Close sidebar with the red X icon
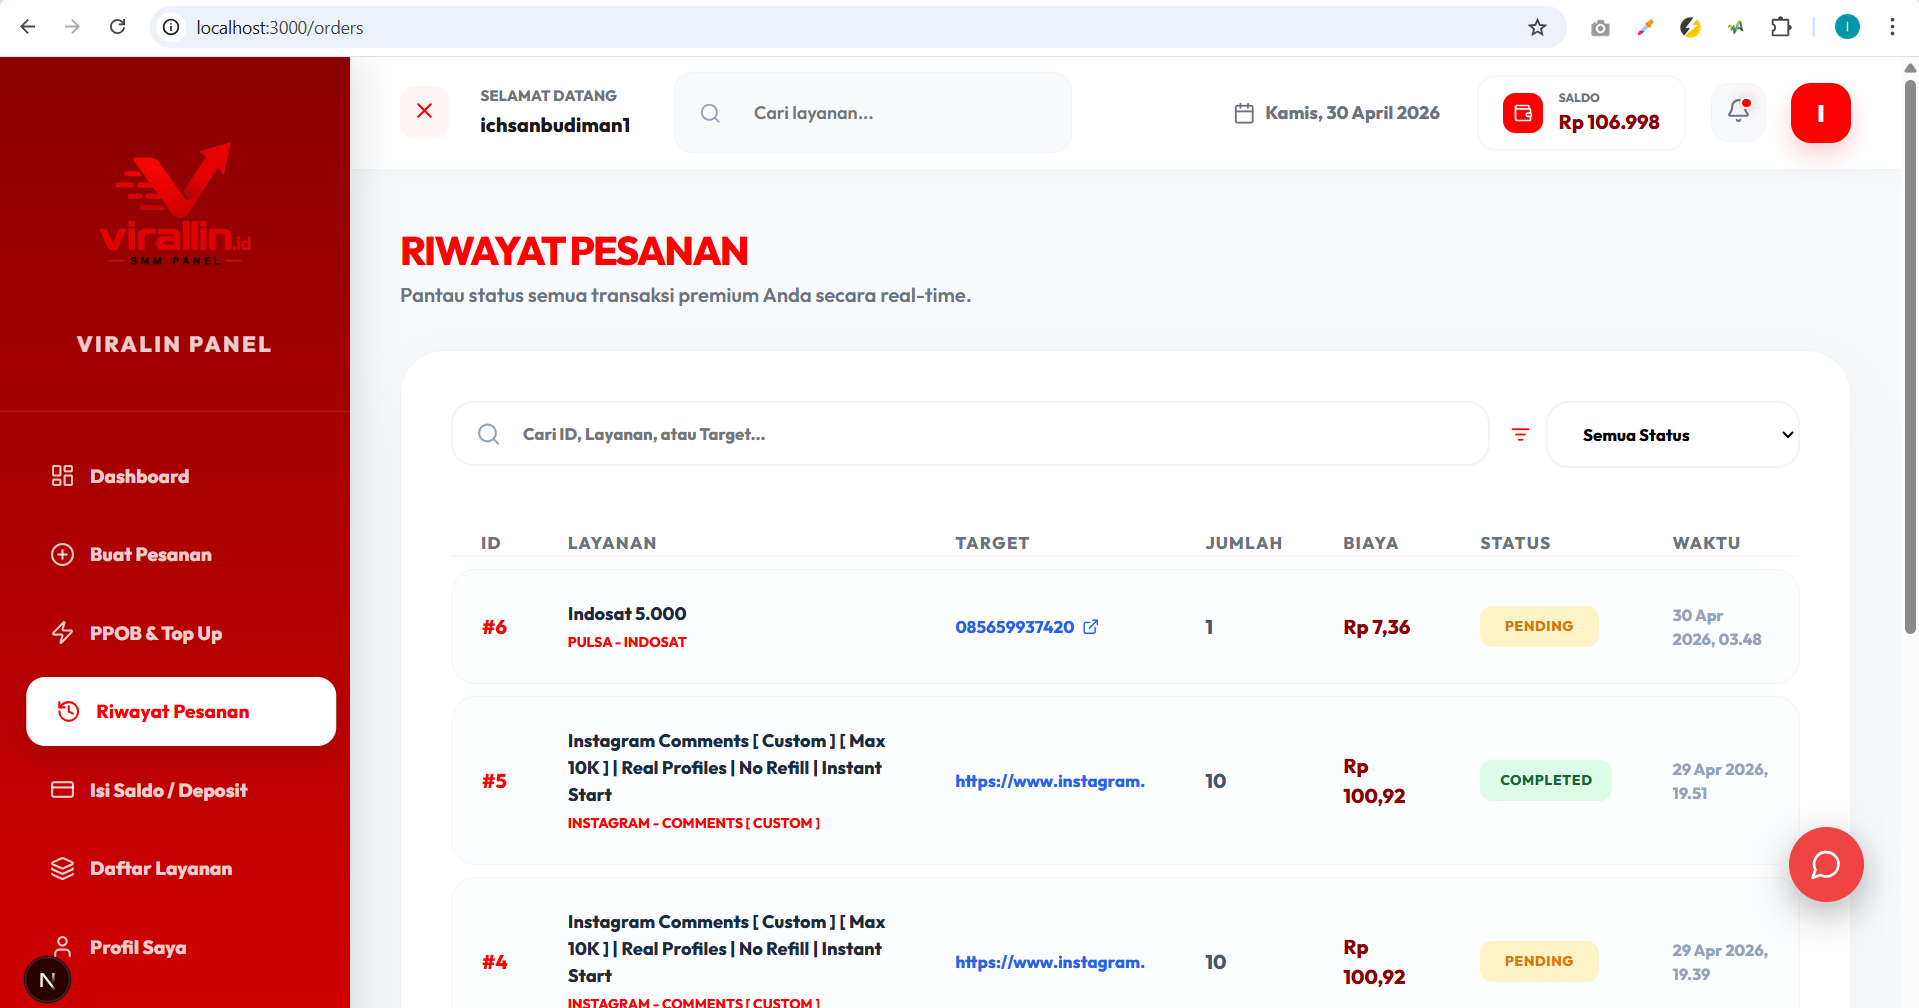Image resolution: width=1919 pixels, height=1008 pixels. tap(424, 111)
